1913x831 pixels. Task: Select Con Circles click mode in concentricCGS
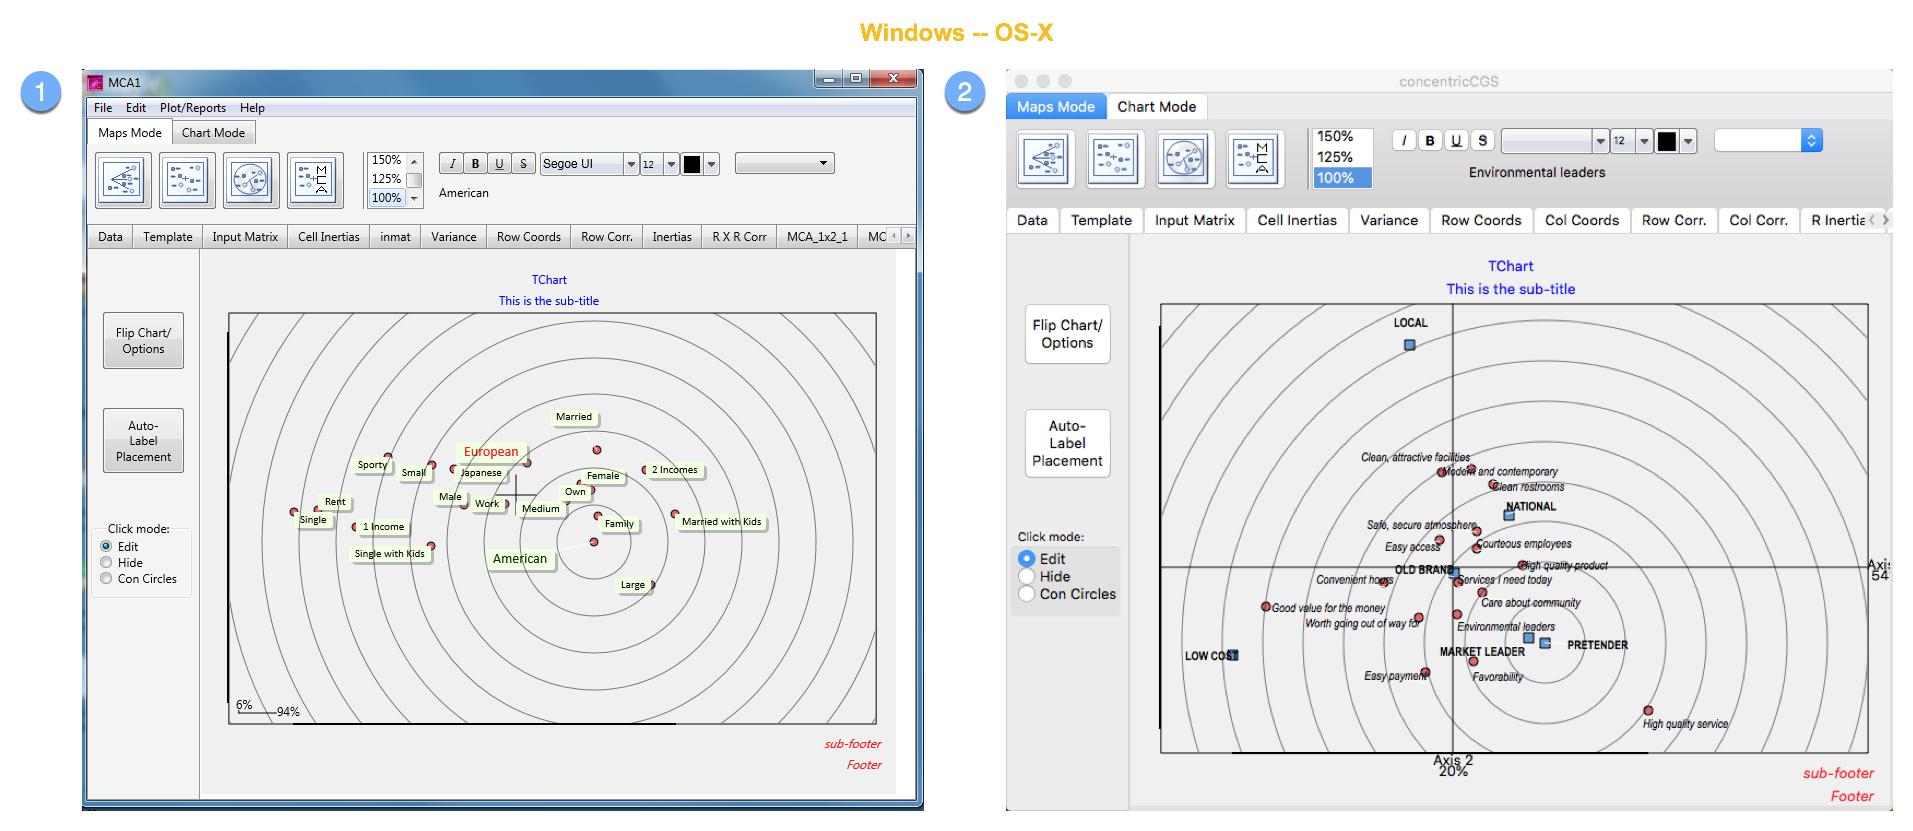tap(1027, 594)
